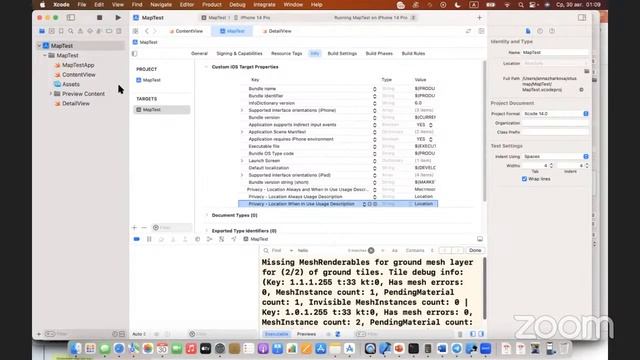
Task: Open the Product menu
Action: tap(211, 5)
